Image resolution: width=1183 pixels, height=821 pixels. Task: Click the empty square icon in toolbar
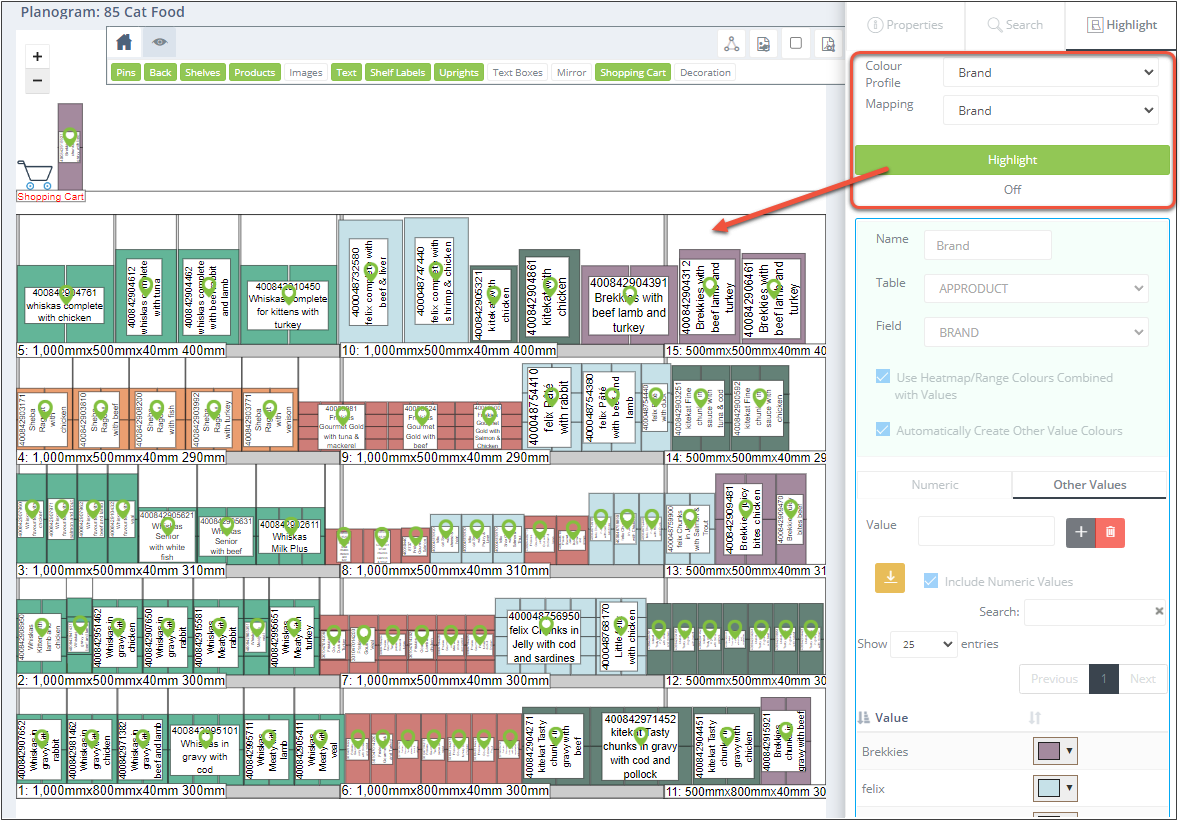tap(795, 43)
